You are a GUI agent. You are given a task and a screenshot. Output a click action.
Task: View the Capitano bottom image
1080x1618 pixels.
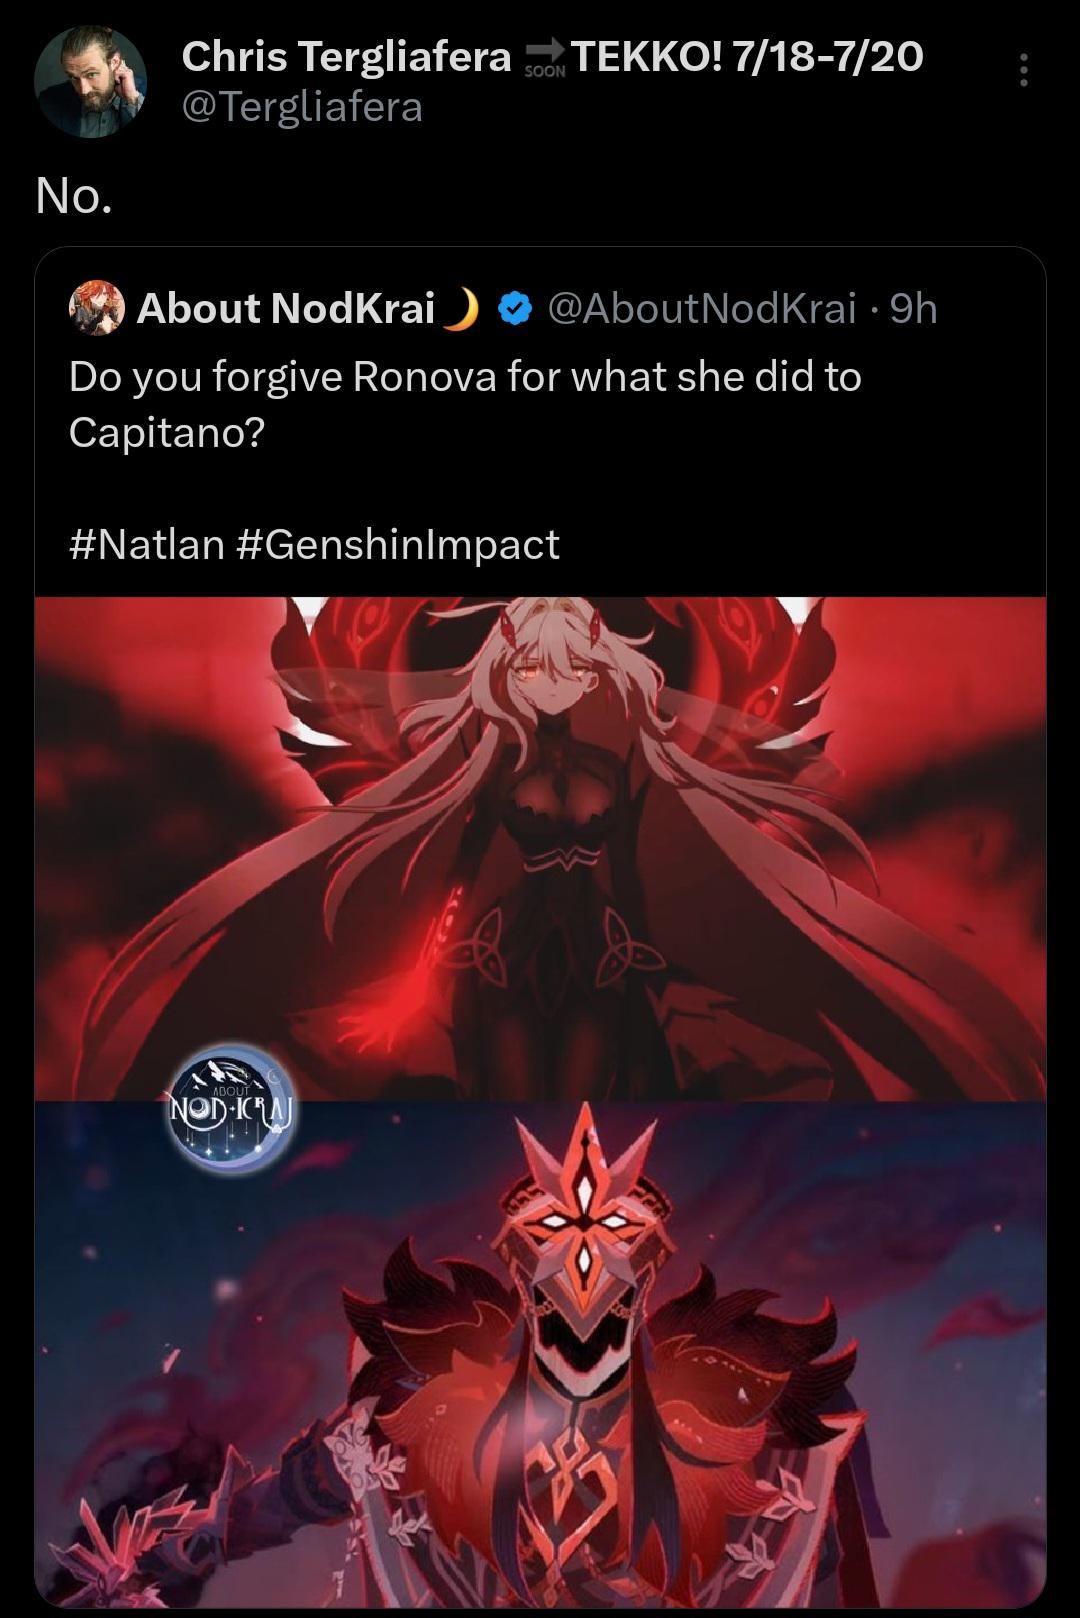[540, 1354]
